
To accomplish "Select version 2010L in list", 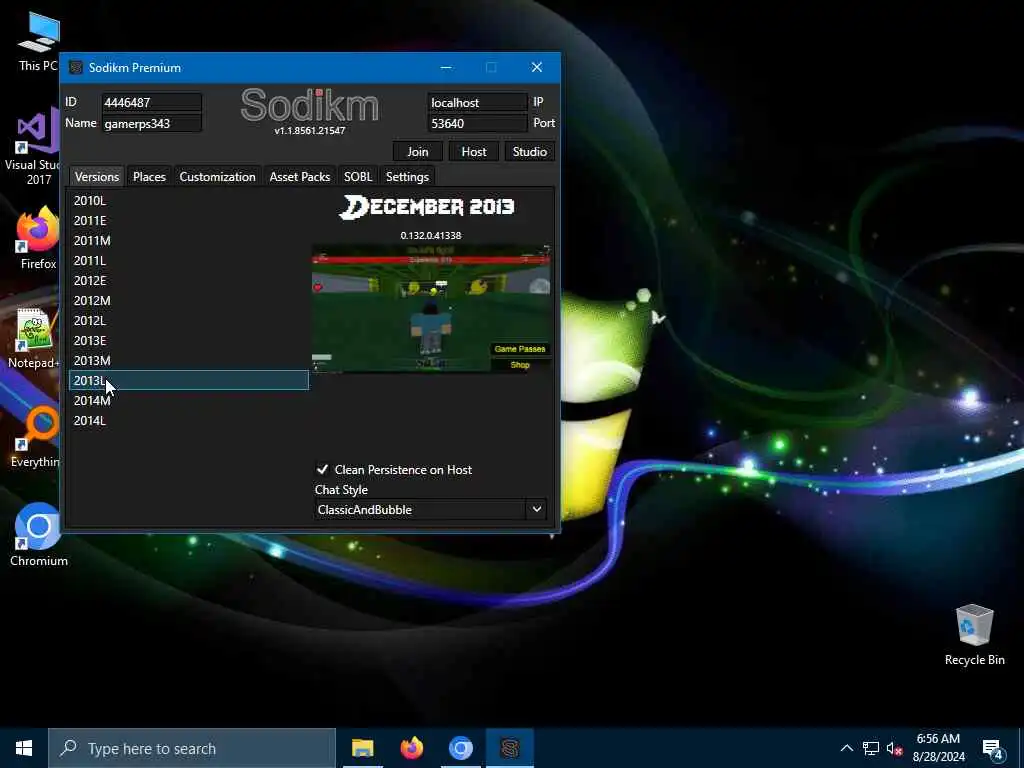I will pos(189,200).
